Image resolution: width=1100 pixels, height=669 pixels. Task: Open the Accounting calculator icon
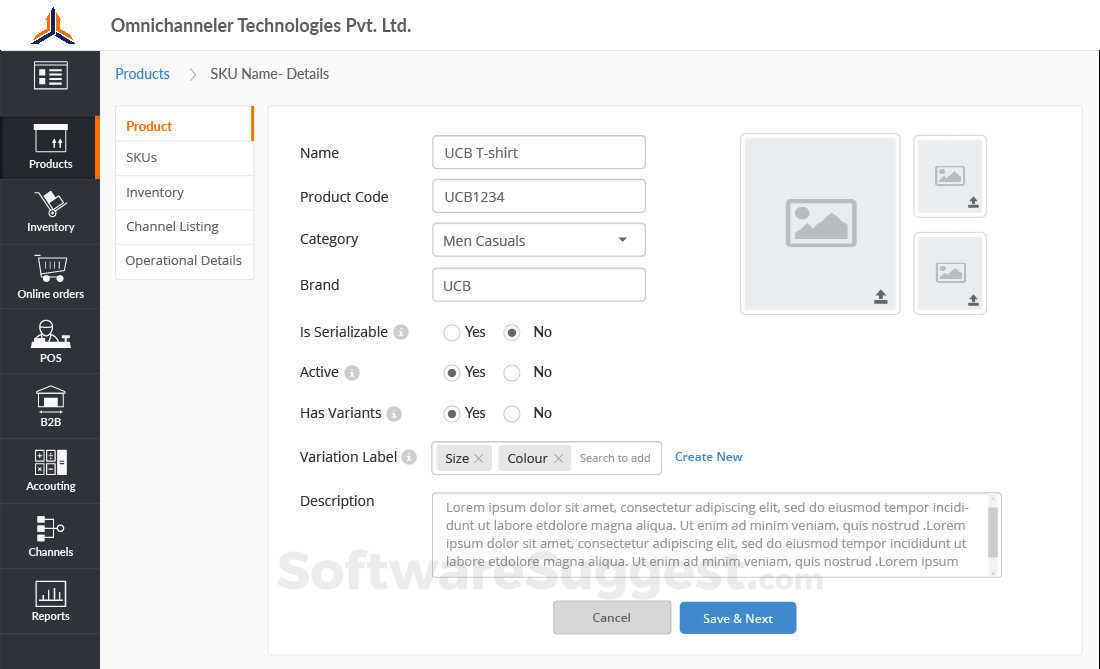pos(50,463)
